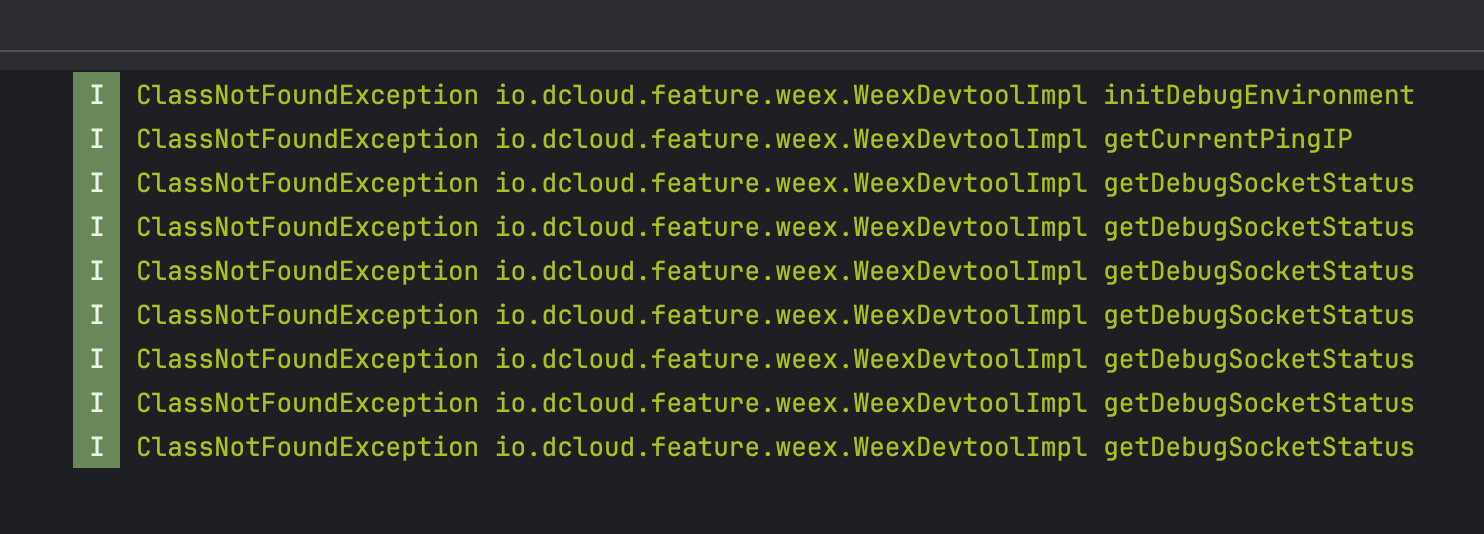The image size is (1484, 534).
Task: Click the info badge on the seventh log line
Action: tap(96, 359)
